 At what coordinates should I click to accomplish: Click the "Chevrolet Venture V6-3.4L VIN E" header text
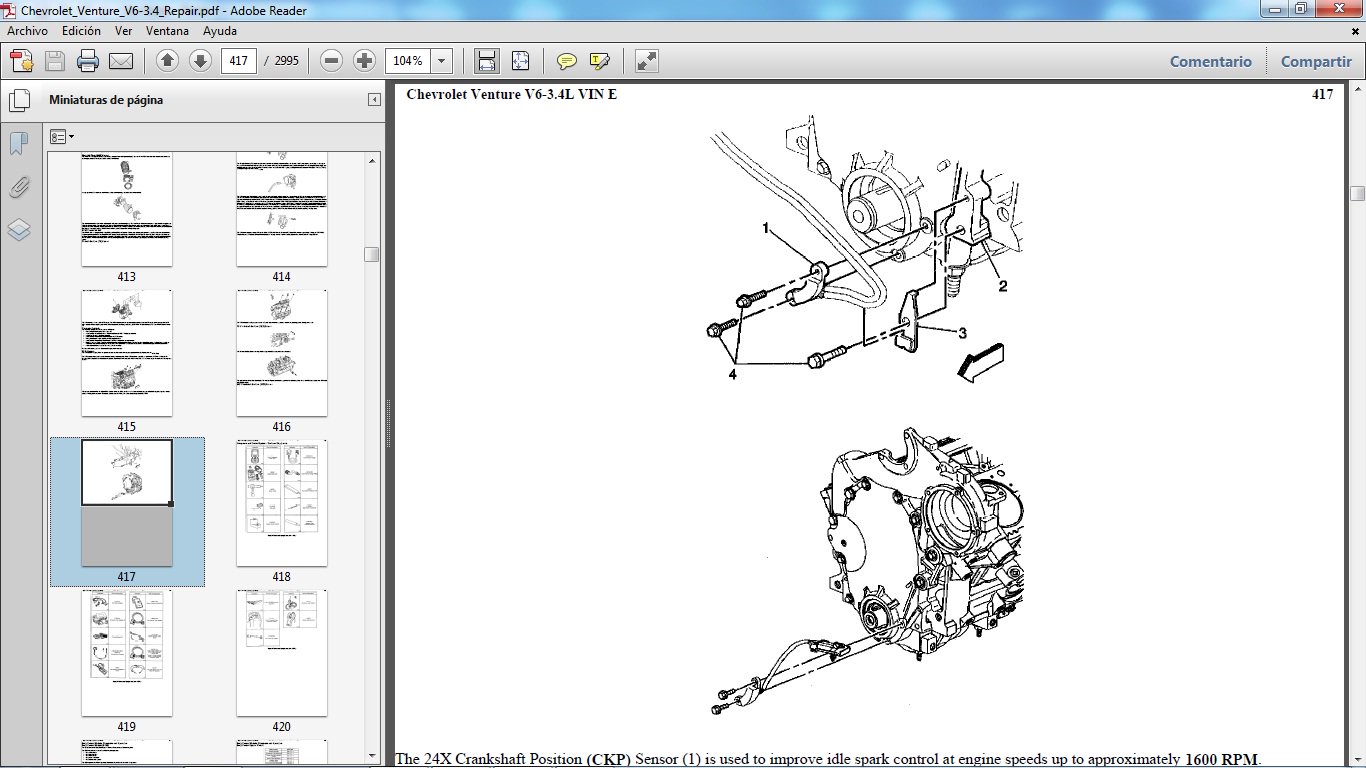click(x=511, y=95)
